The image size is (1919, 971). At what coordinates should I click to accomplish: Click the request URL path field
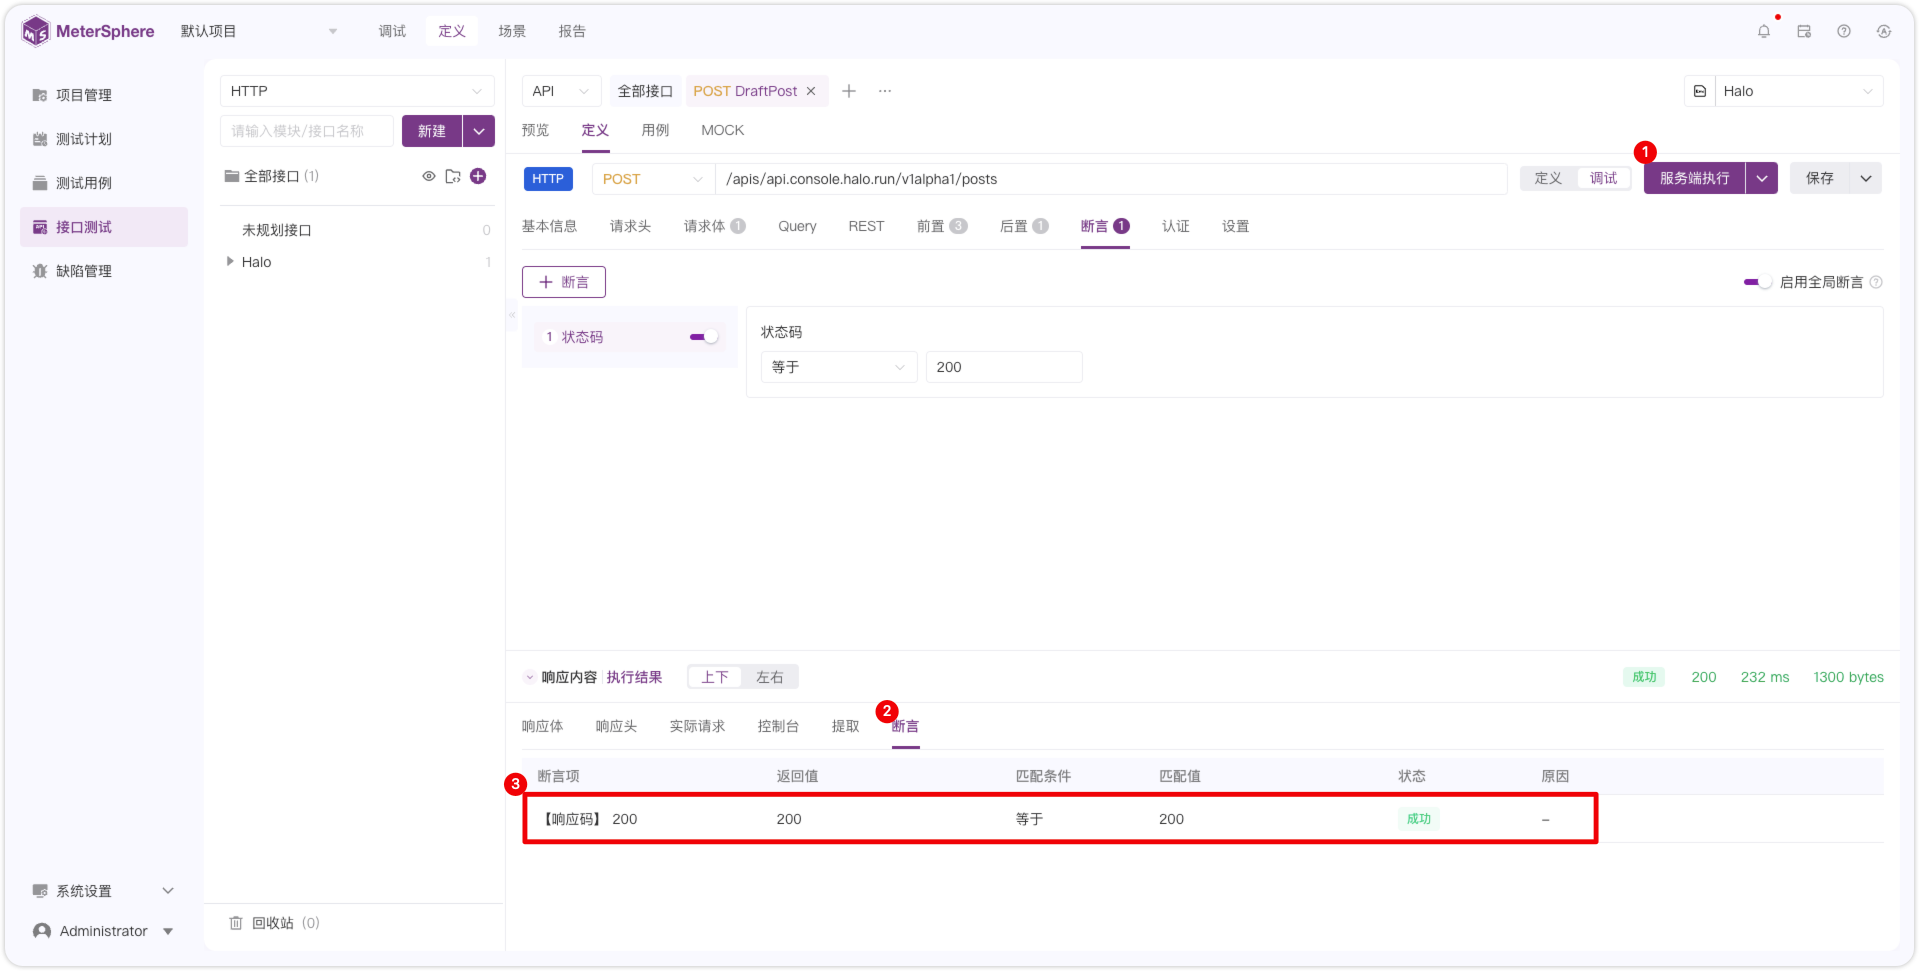[x=1111, y=179]
